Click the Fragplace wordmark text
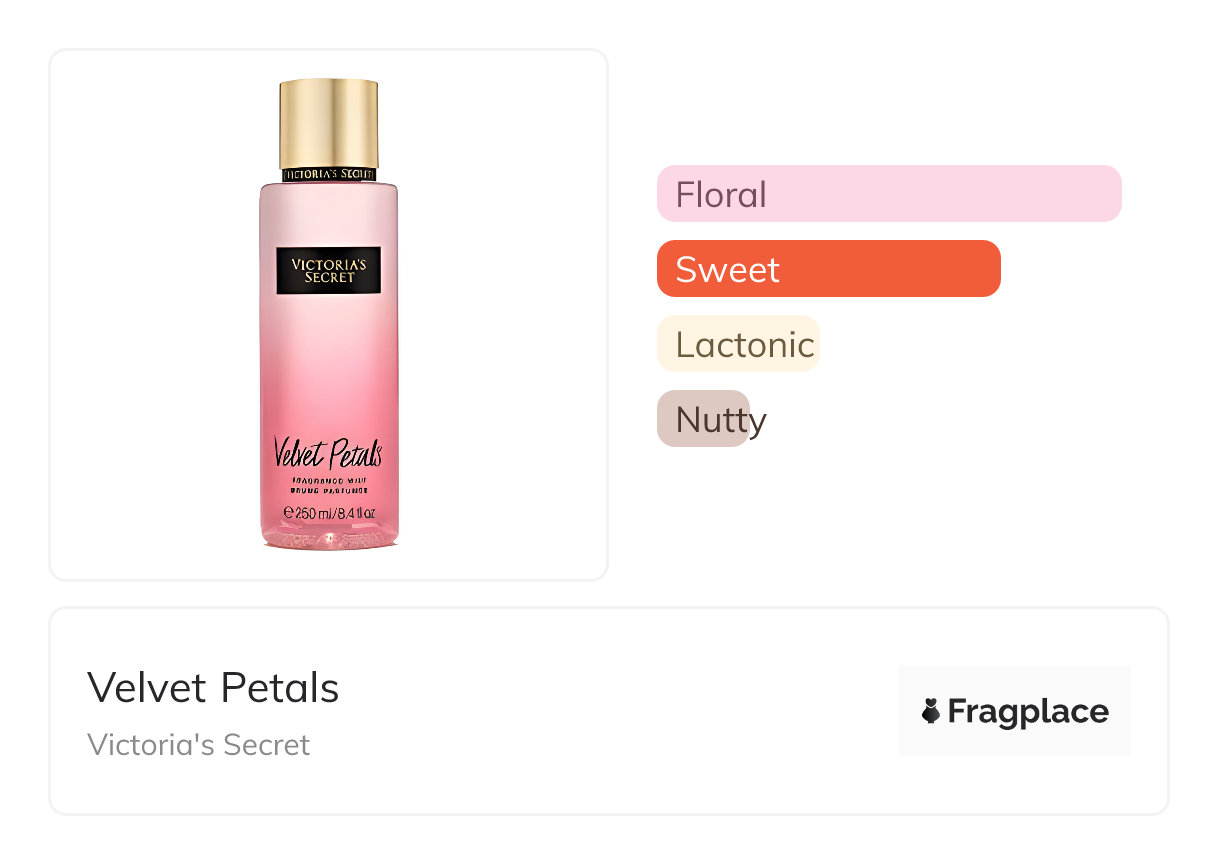Image resolution: width=1218 pixels, height=864 pixels. pyautogui.click(x=1027, y=711)
